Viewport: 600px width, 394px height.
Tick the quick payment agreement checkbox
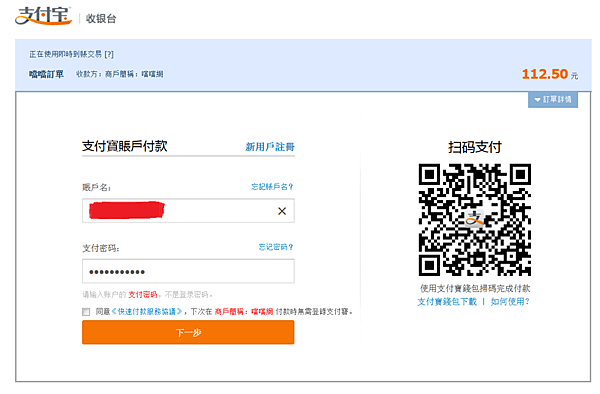[86, 312]
